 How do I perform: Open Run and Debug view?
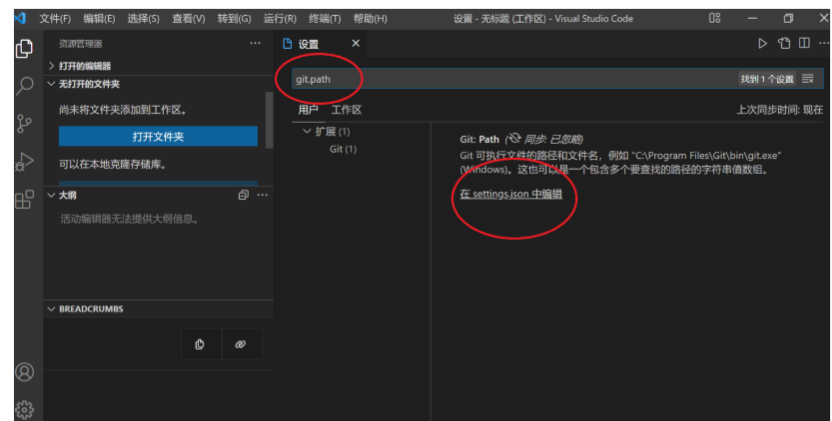(x=24, y=161)
